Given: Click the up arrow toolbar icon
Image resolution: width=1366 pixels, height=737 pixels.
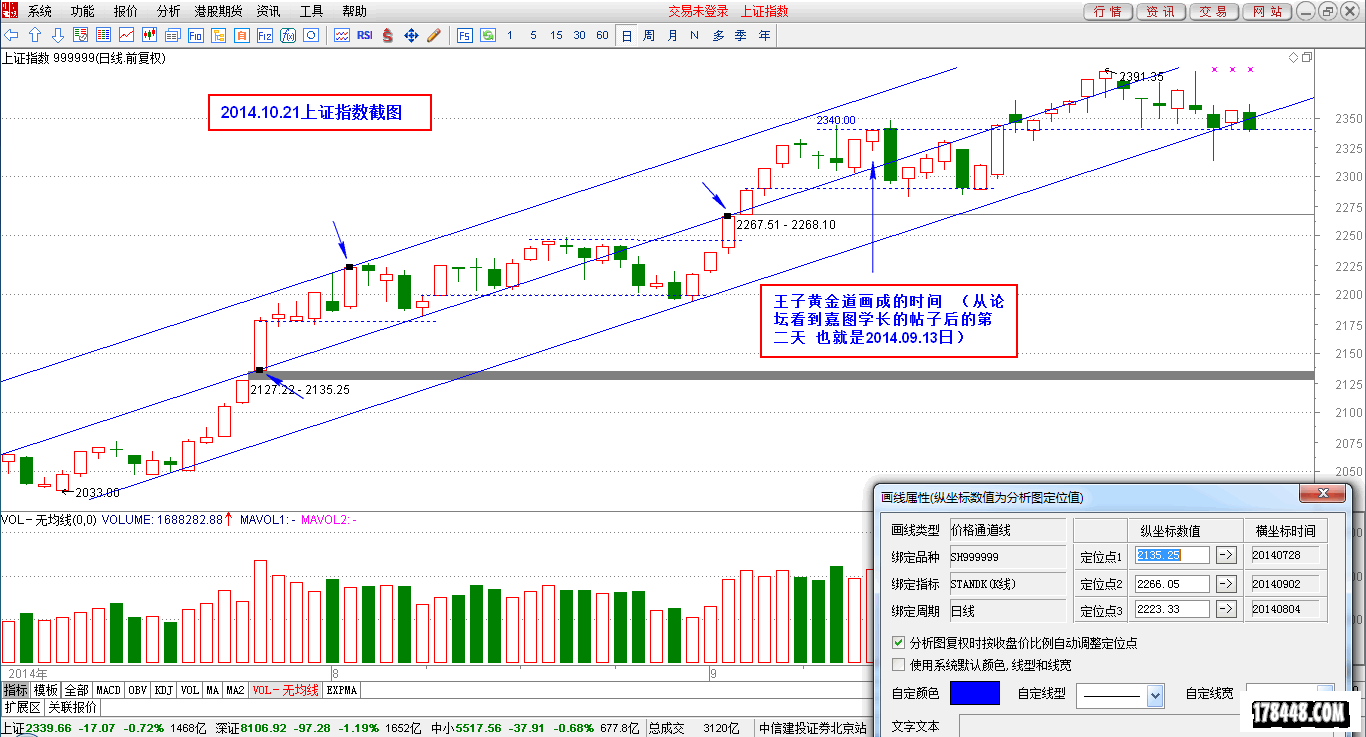Looking at the screenshot, I should pyautogui.click(x=34, y=35).
